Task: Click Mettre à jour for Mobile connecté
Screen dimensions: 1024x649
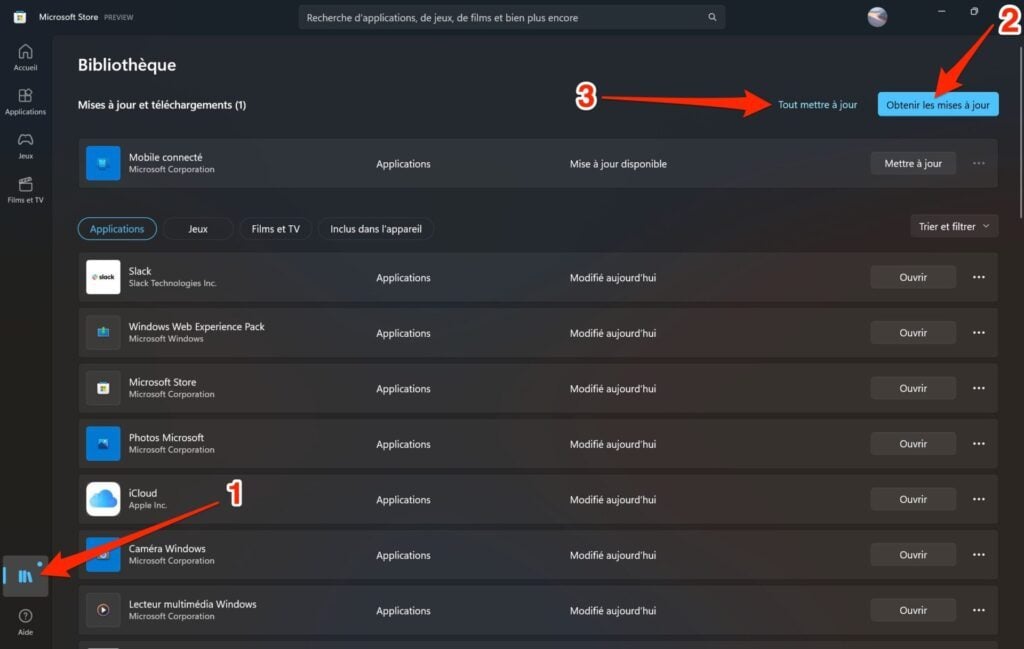Action: [x=913, y=163]
